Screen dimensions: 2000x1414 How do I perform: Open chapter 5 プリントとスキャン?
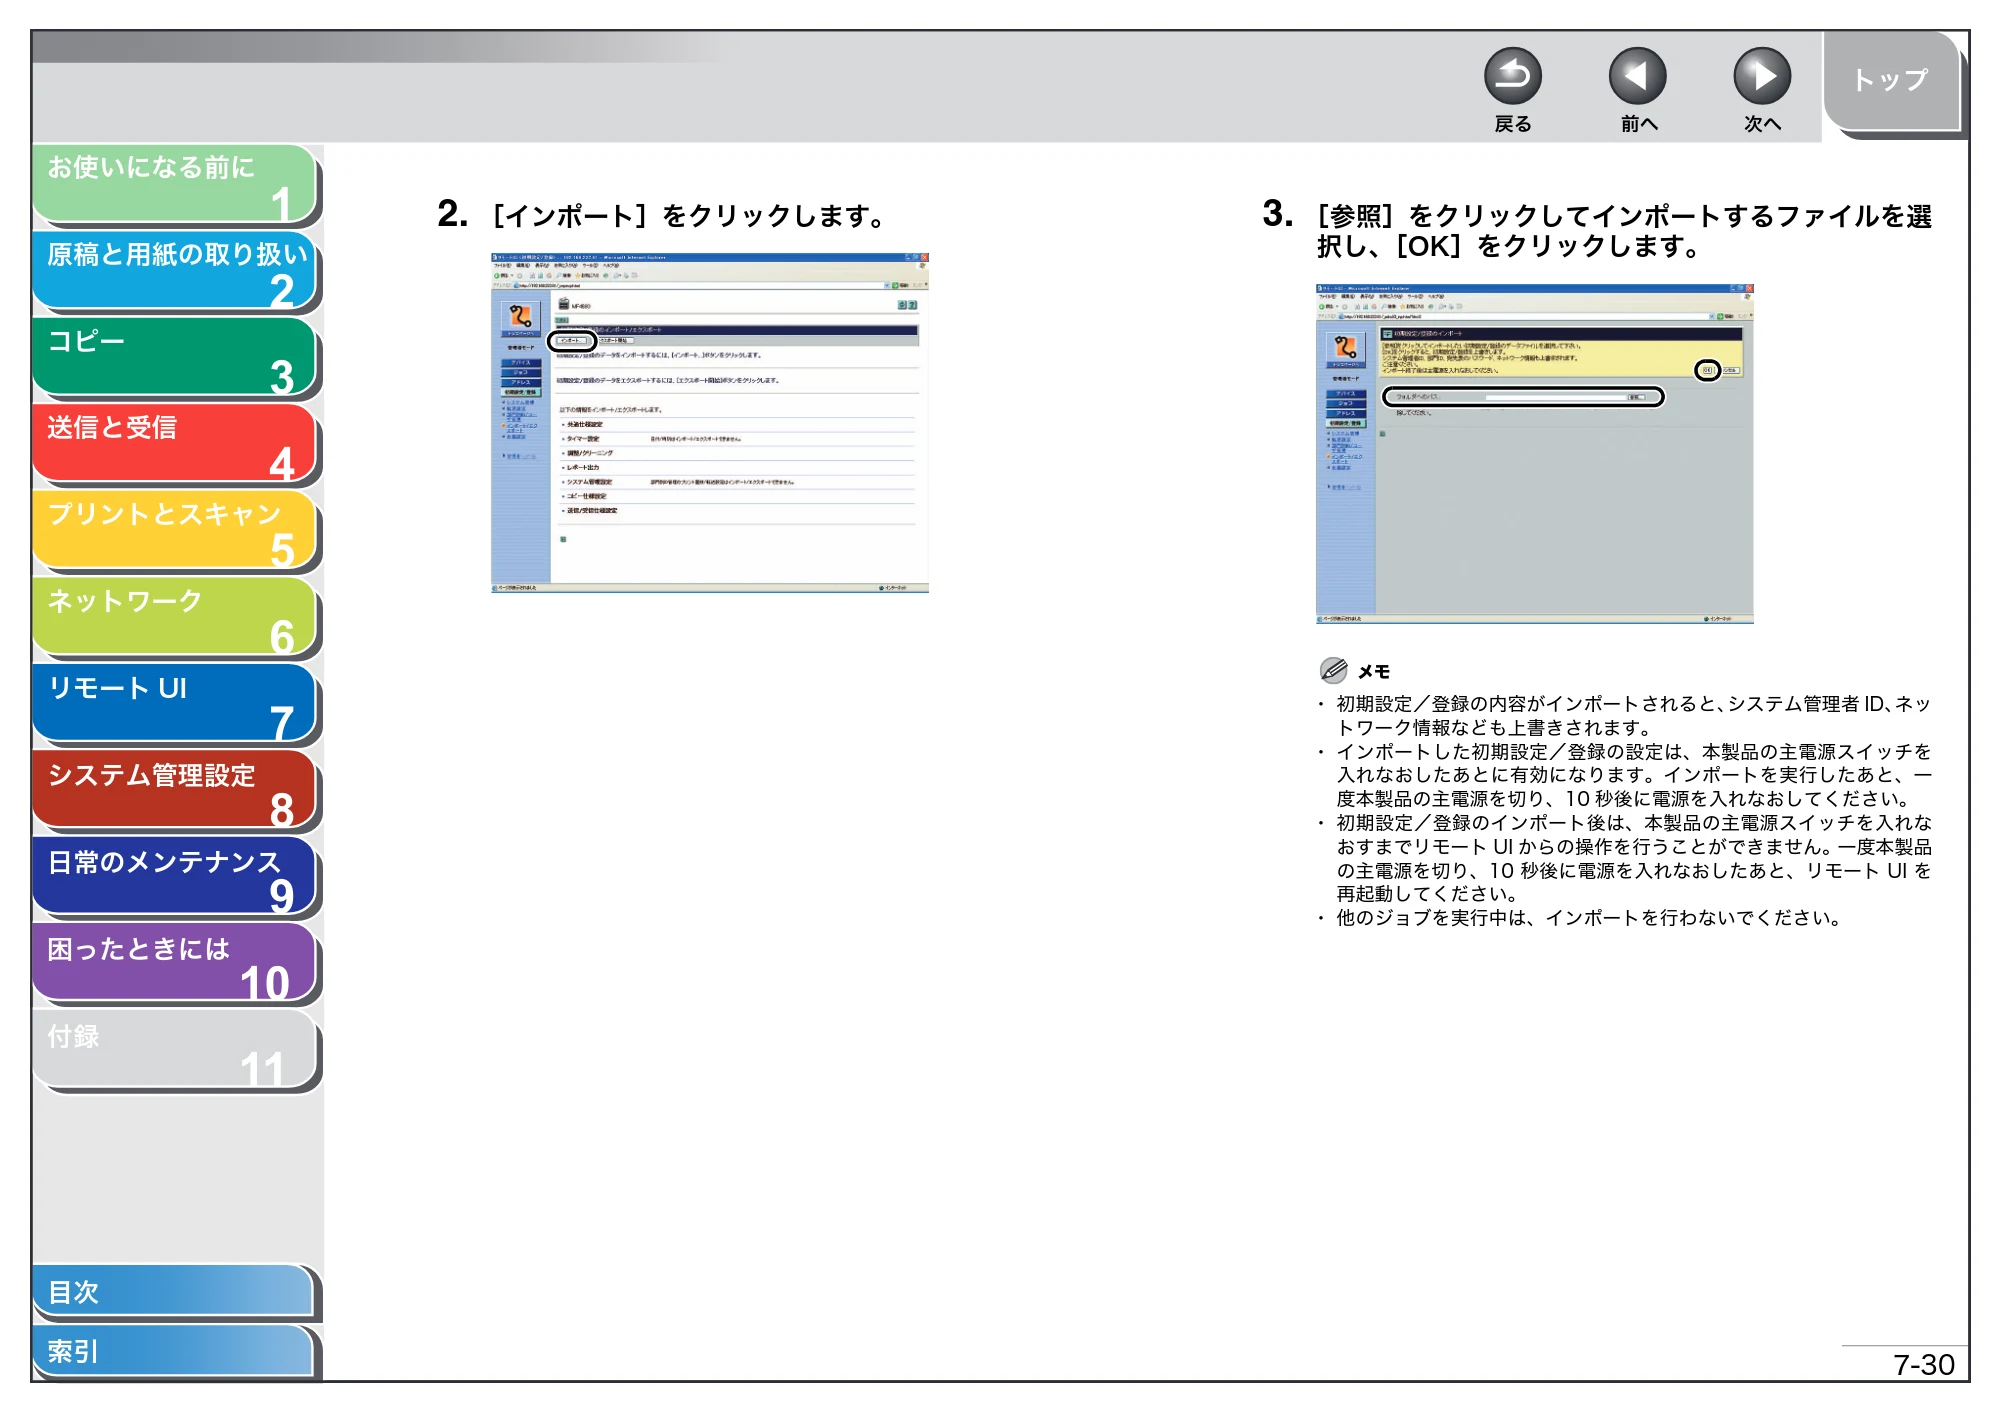pyautogui.click(x=175, y=531)
